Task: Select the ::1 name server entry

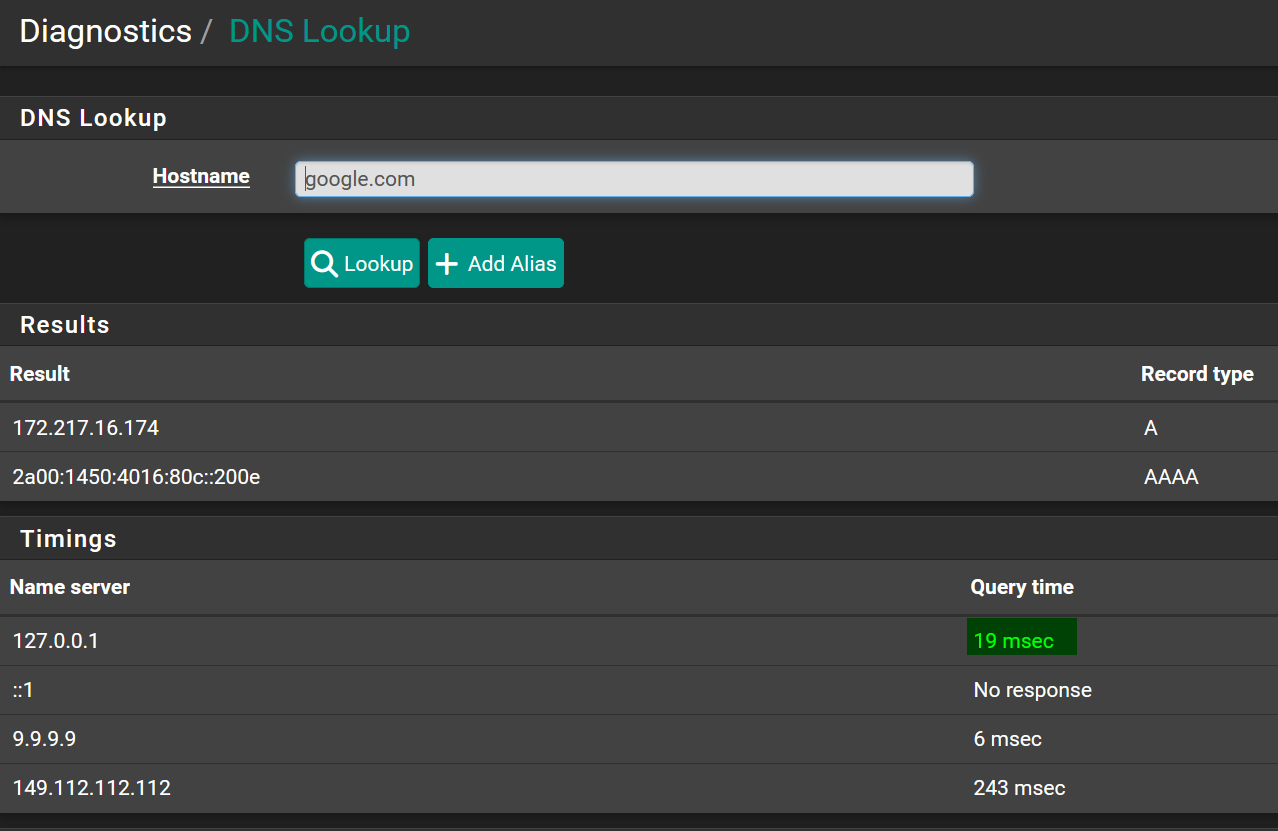Action: 23,690
